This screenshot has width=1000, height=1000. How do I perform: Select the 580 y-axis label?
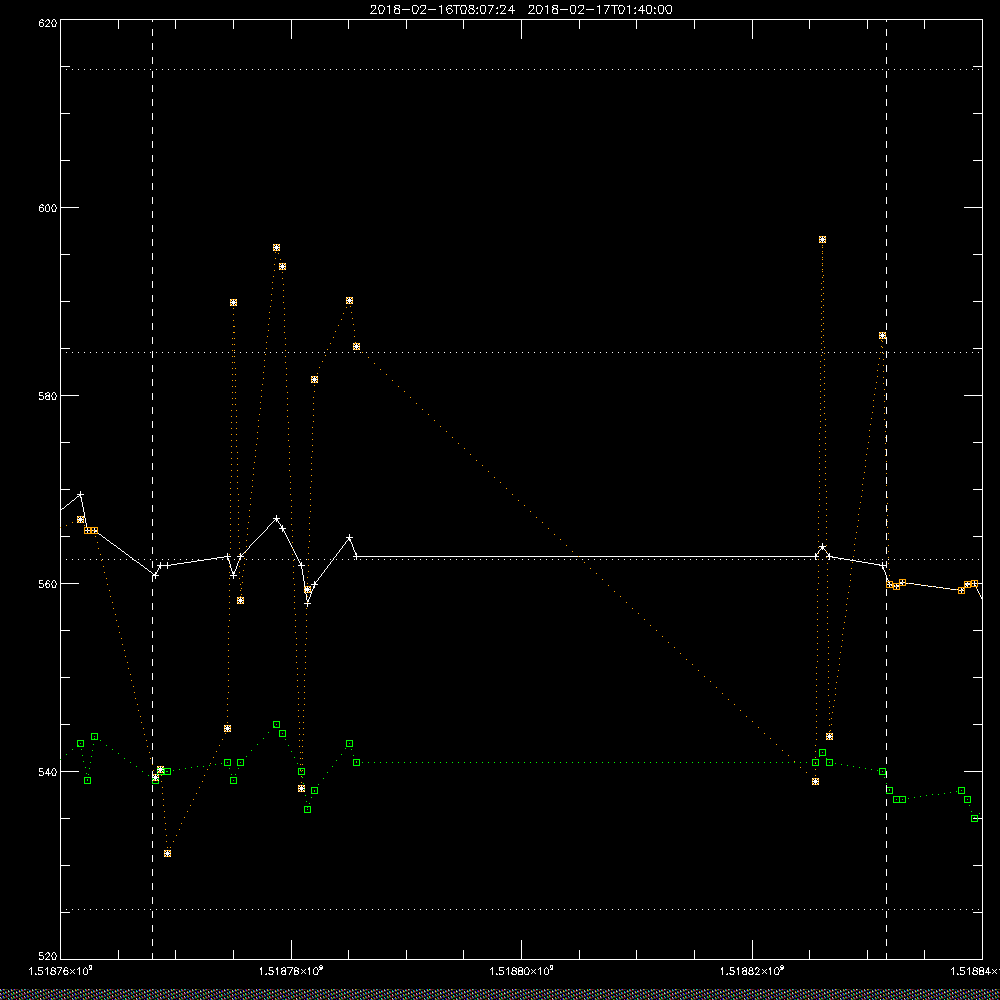pyautogui.click(x=48, y=395)
